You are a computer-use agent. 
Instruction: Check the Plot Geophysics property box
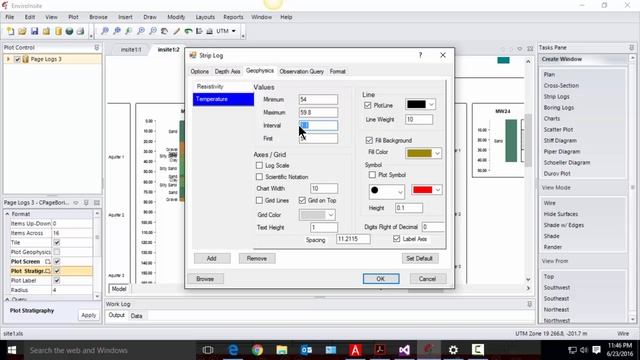[x=57, y=252]
